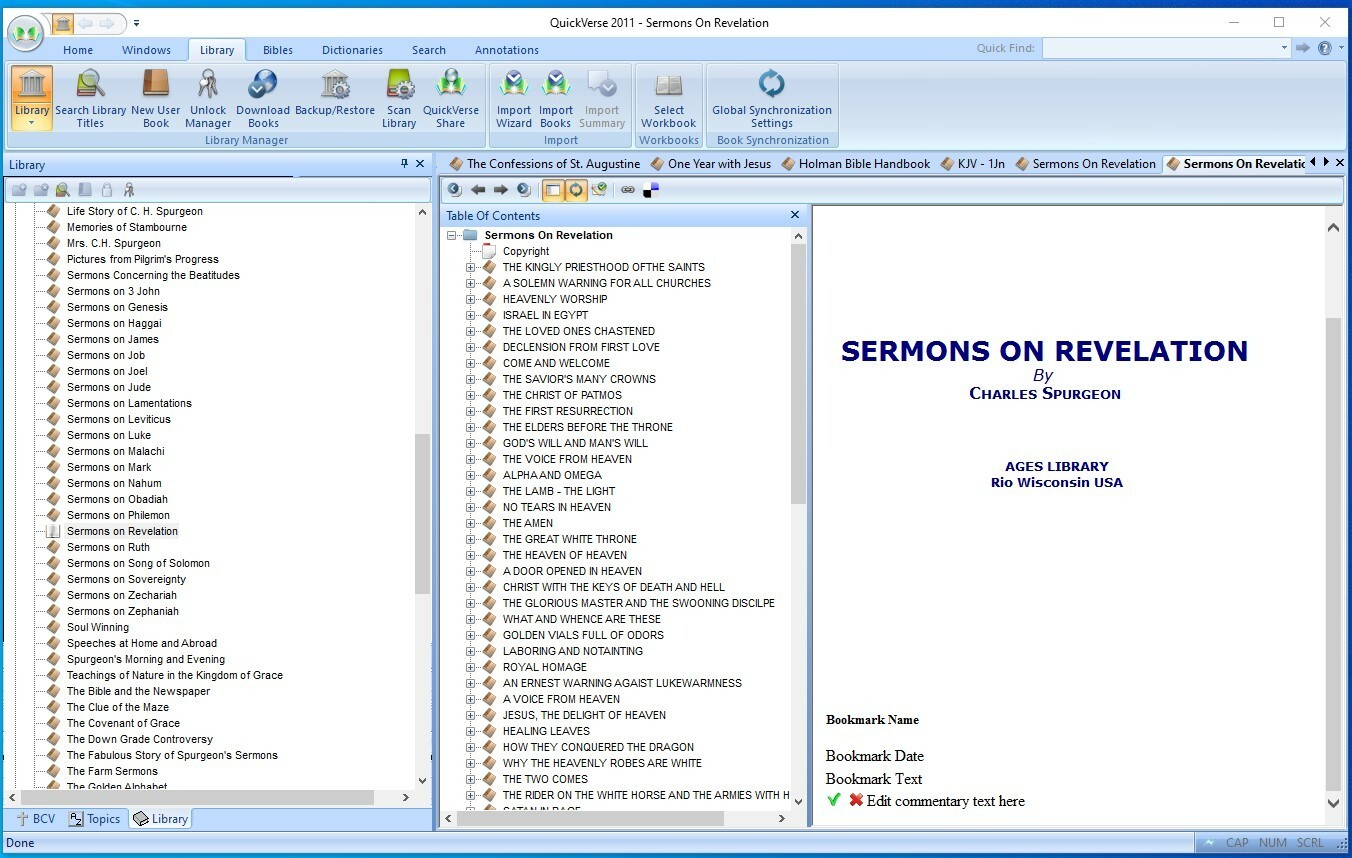Open the Windows ribbon tab
The width and height of the screenshot is (1352, 858).
pos(147,50)
